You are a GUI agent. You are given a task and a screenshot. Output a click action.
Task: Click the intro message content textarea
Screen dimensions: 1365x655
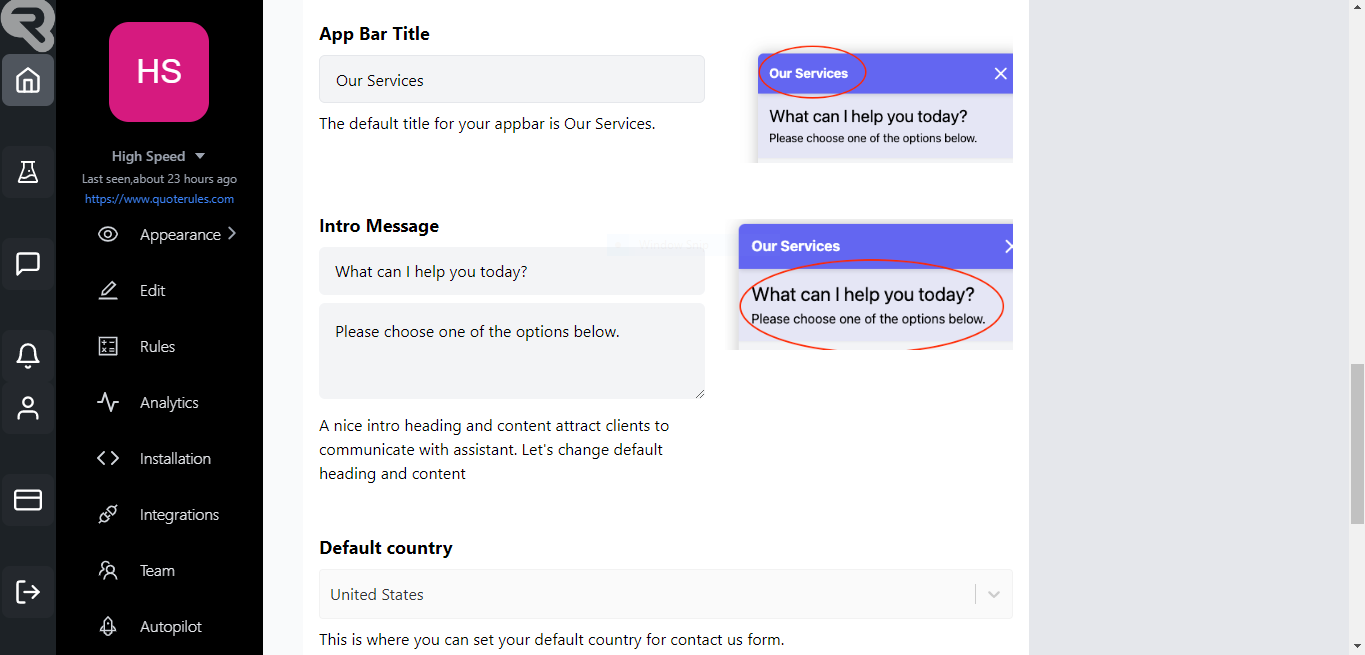[511, 351]
